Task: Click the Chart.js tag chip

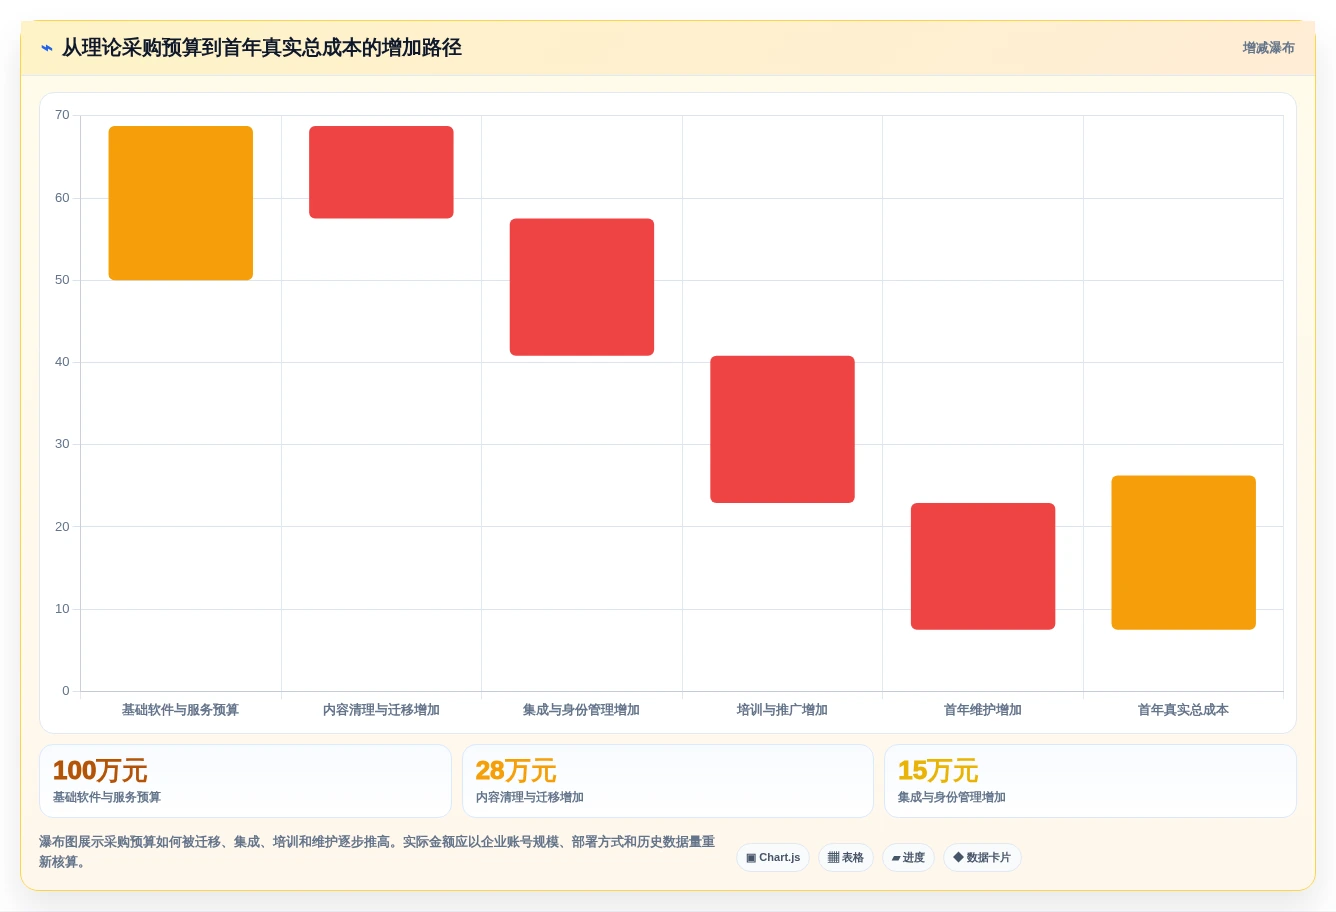Action: click(773, 858)
